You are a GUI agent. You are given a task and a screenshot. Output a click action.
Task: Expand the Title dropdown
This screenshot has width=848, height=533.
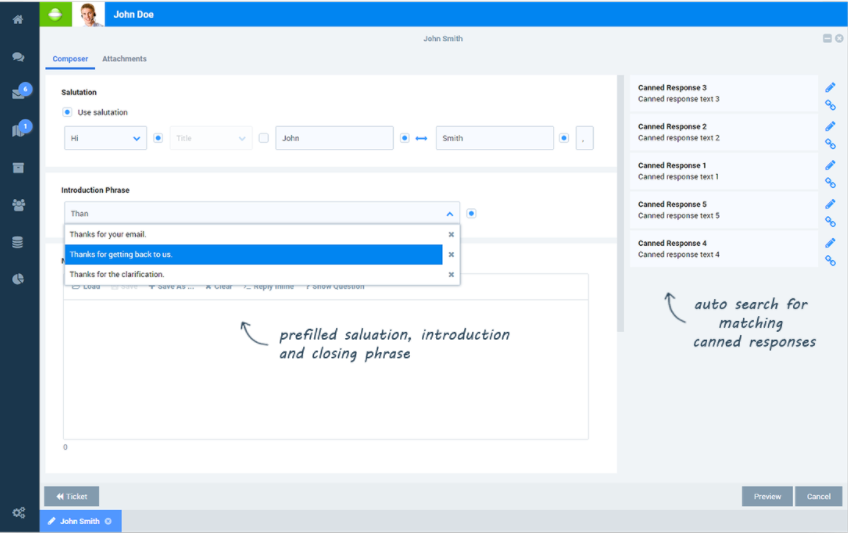tap(210, 138)
